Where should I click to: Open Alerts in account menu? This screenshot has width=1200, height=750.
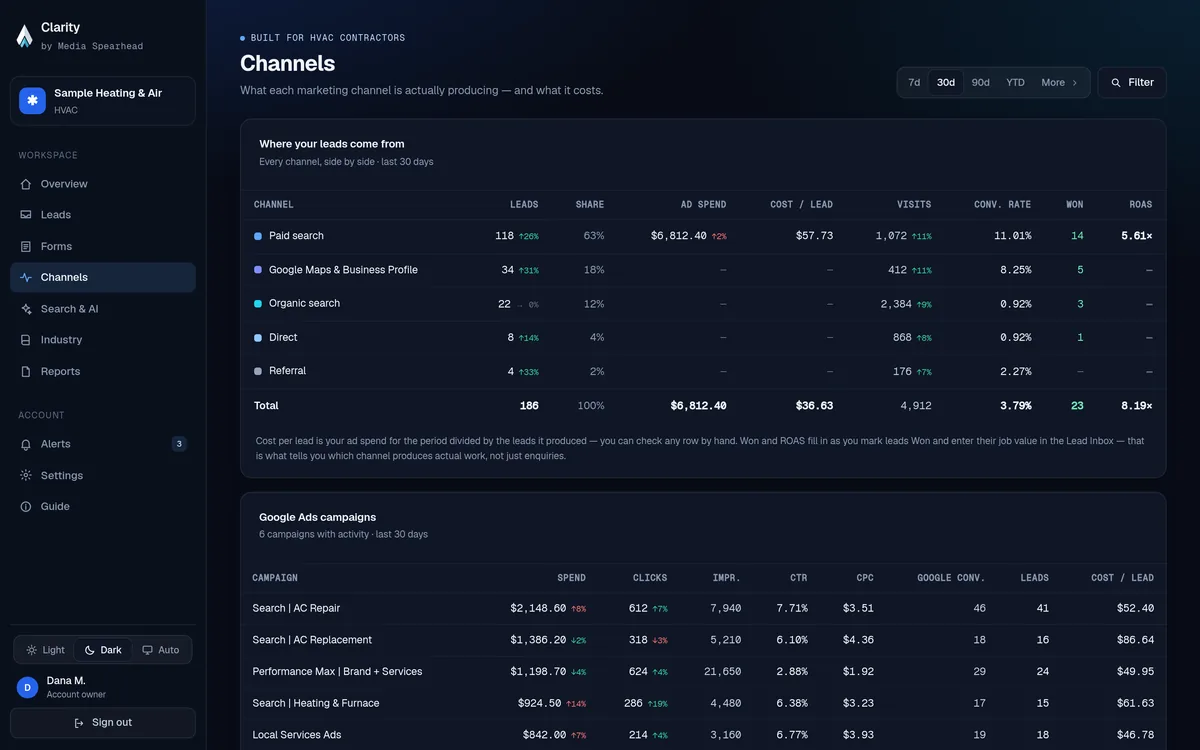(103, 444)
